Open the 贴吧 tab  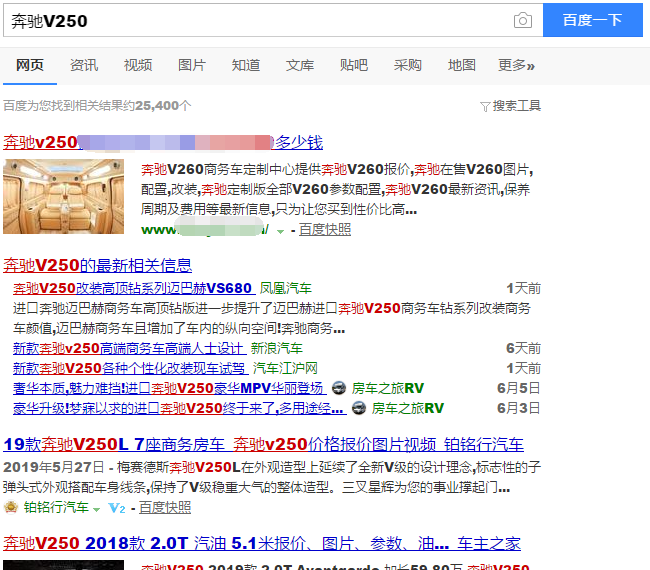[x=354, y=65]
